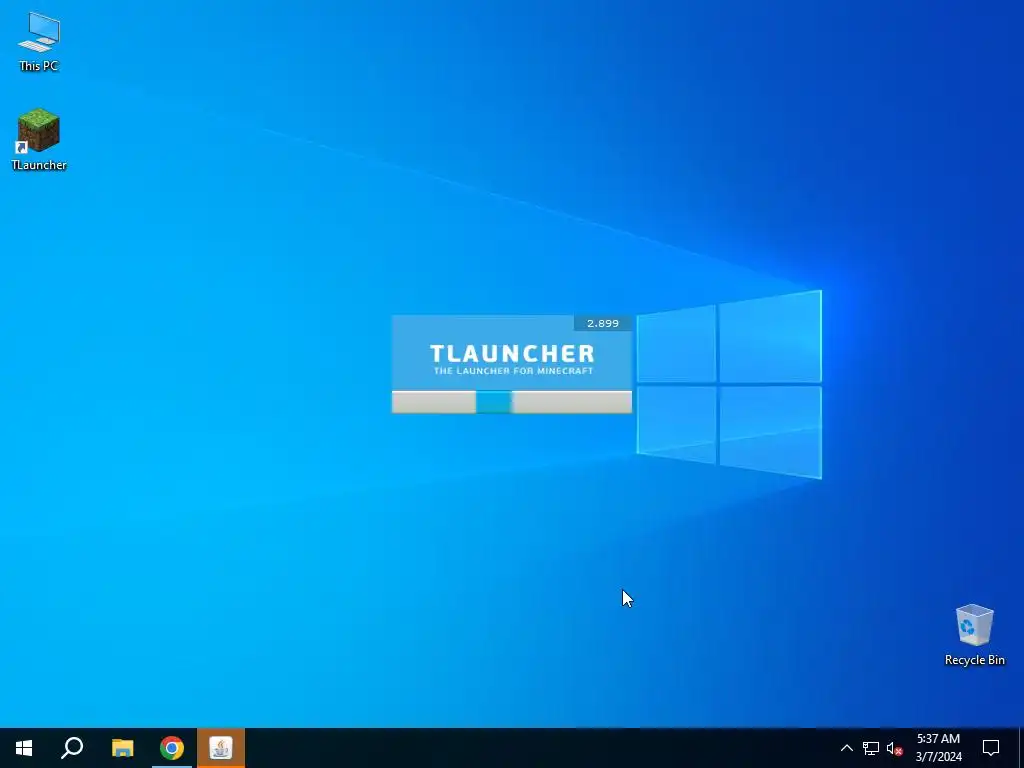Click the Java app taskbar button
Image resolution: width=1024 pixels, height=768 pixels.
point(221,748)
